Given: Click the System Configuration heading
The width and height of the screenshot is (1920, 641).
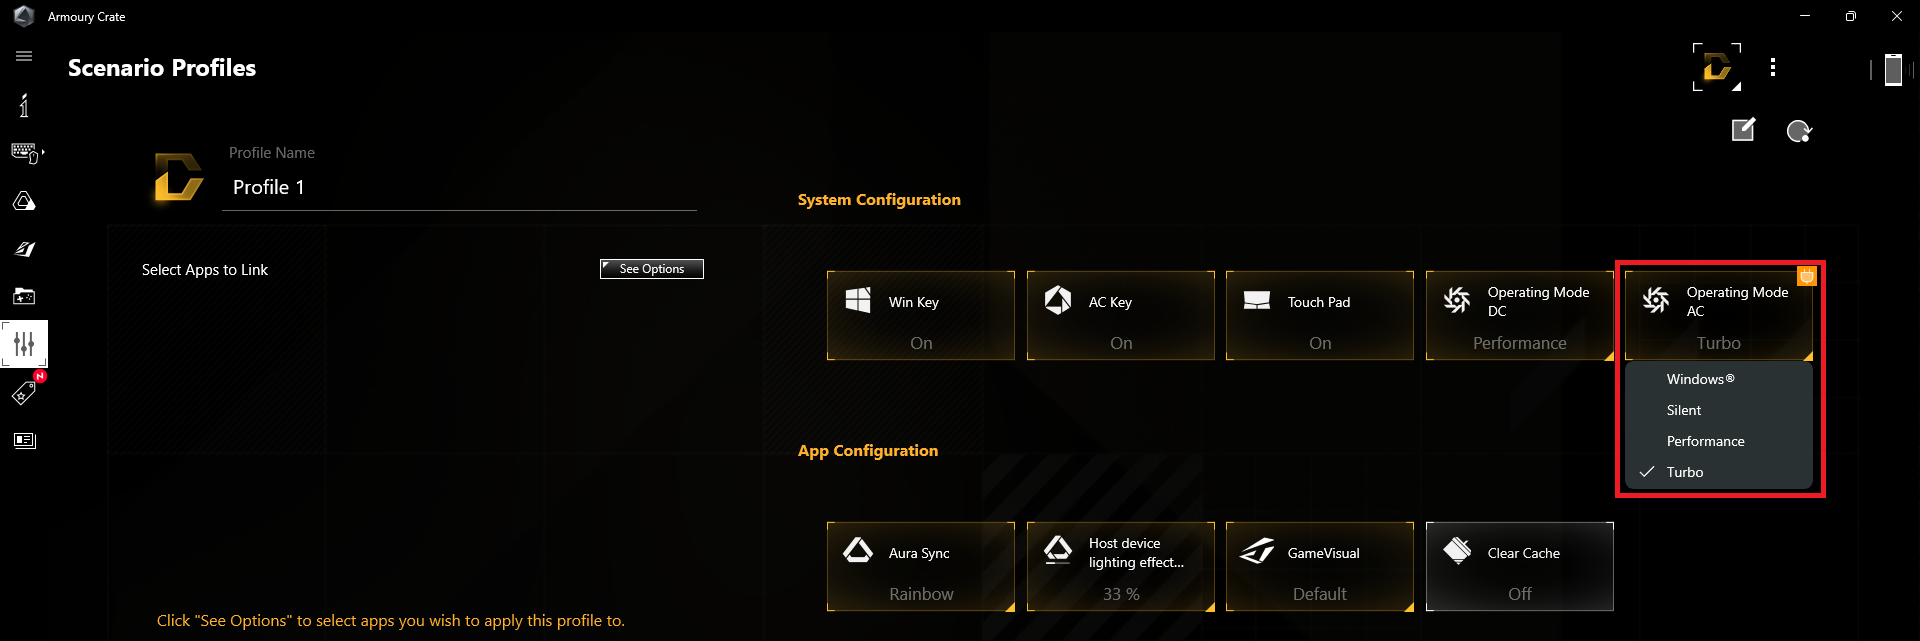Looking at the screenshot, I should pos(879,200).
